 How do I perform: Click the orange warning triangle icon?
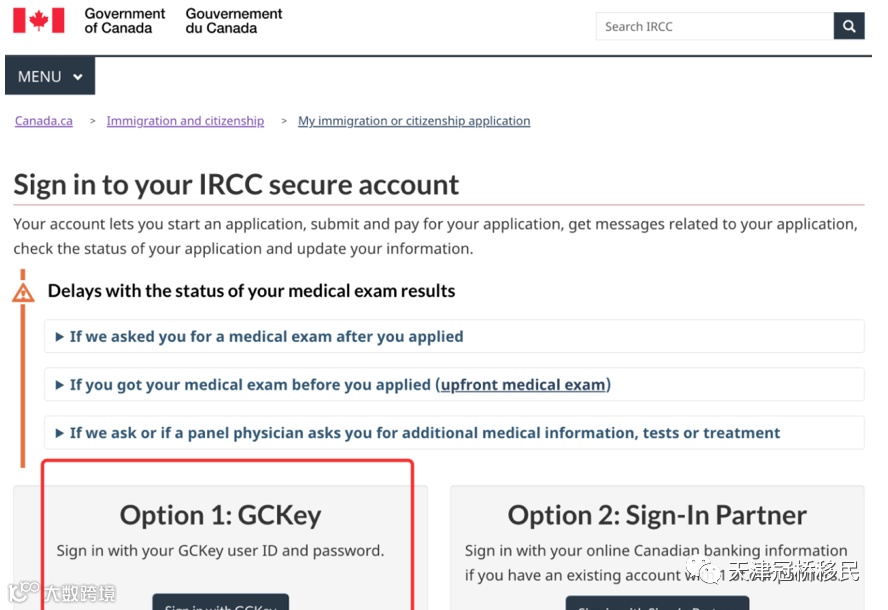[x=23, y=292]
